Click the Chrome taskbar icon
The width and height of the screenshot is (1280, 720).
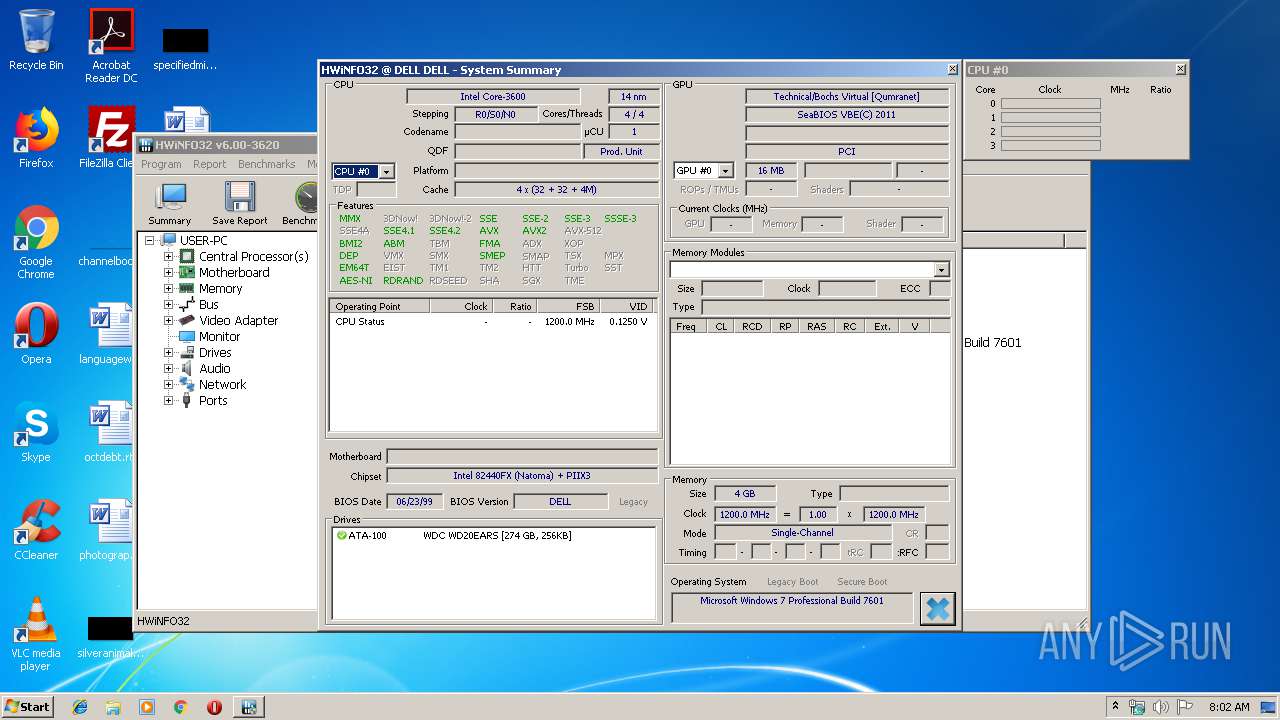180,707
